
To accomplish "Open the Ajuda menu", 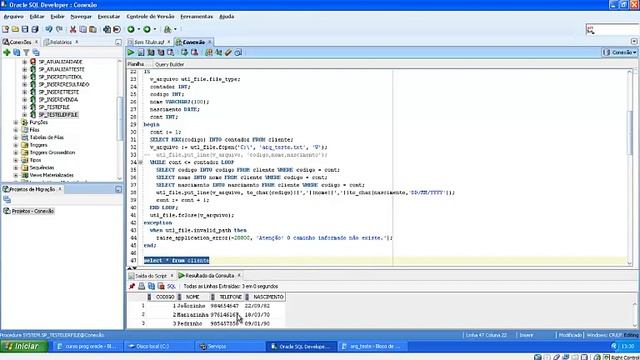I will (227, 17).
